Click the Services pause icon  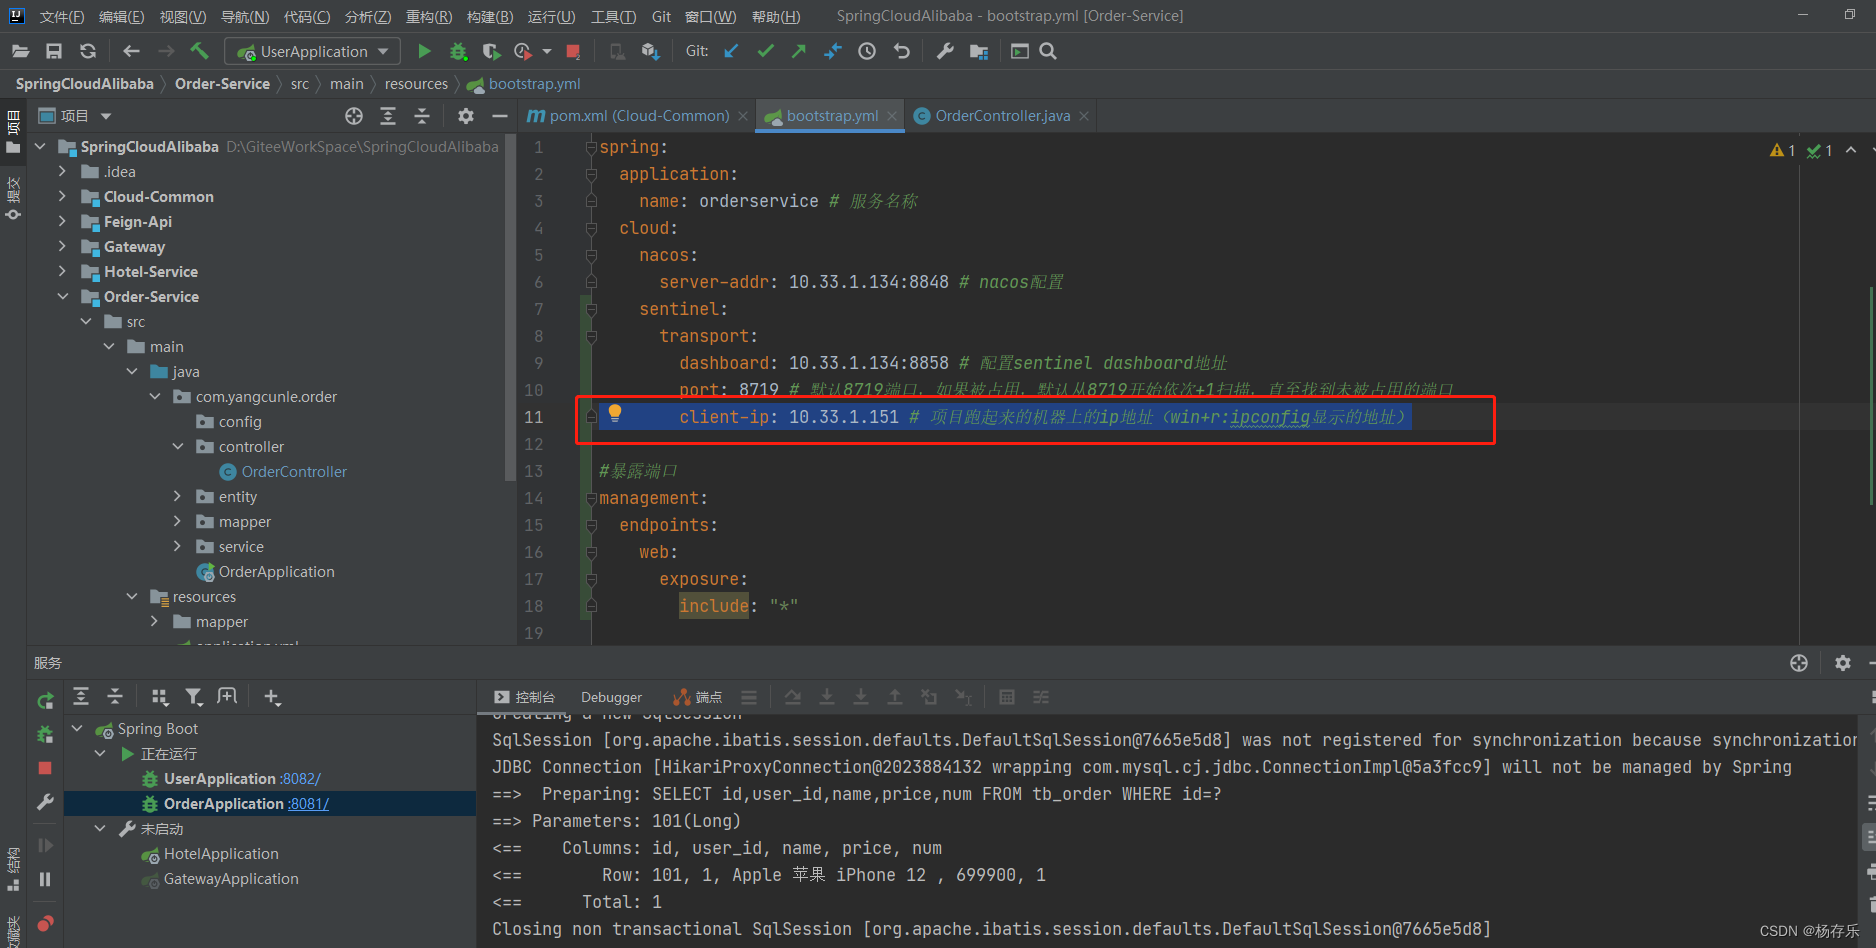click(x=45, y=879)
